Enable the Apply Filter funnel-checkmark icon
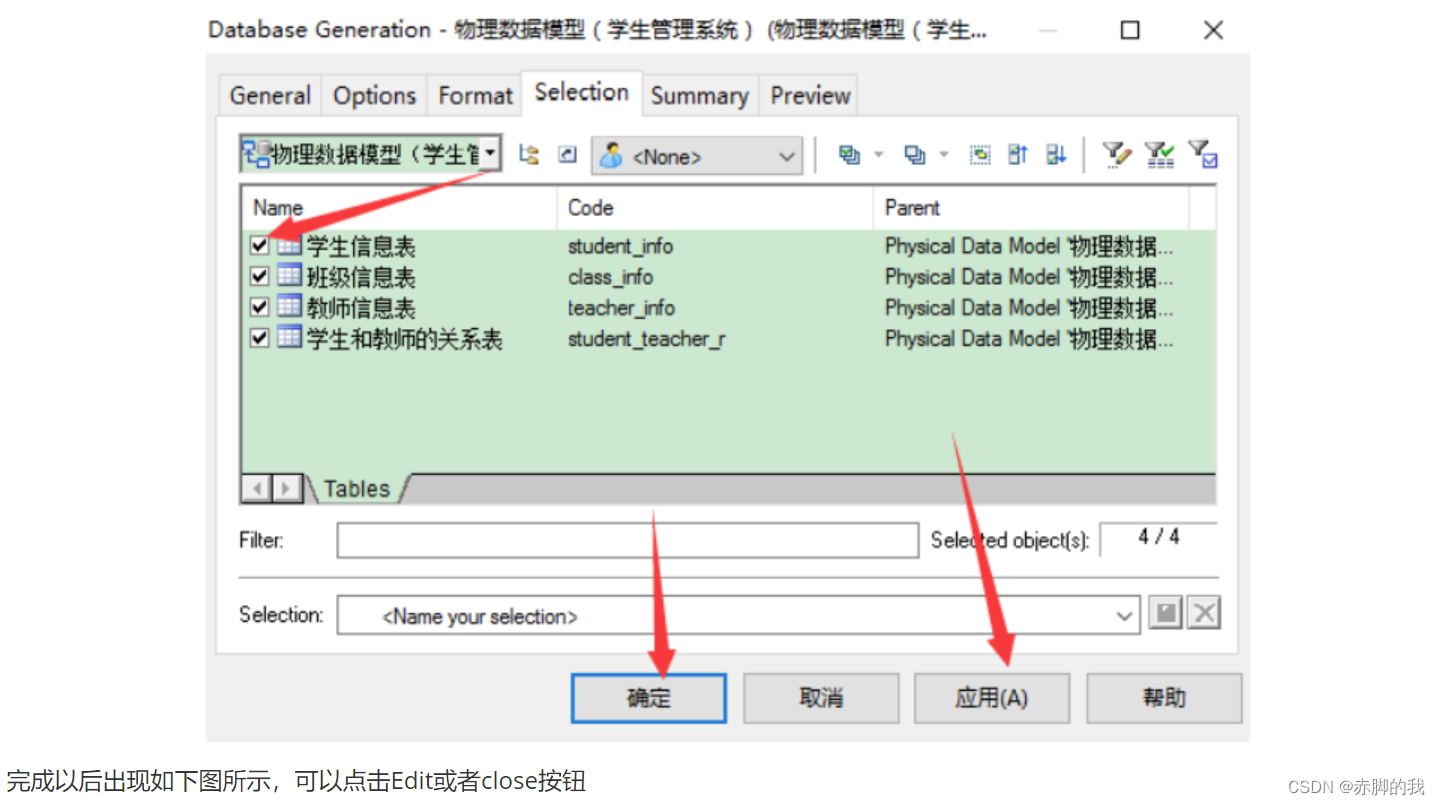This screenshot has width=1440, height=805. click(1160, 155)
